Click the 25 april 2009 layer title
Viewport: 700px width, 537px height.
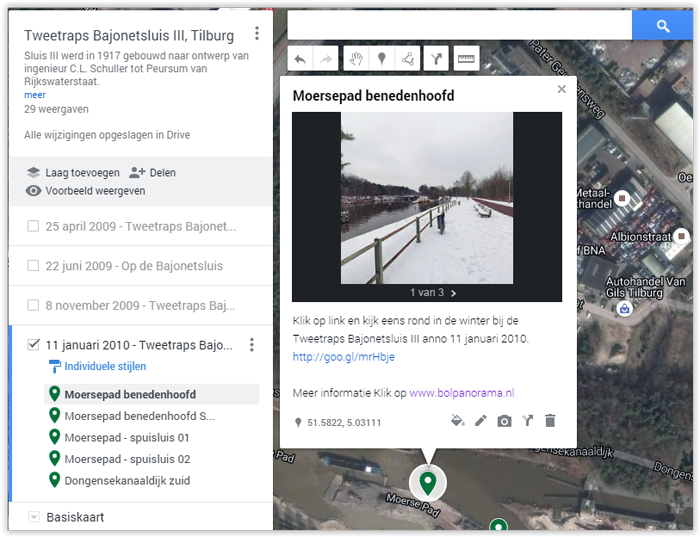pyautogui.click(x=141, y=226)
